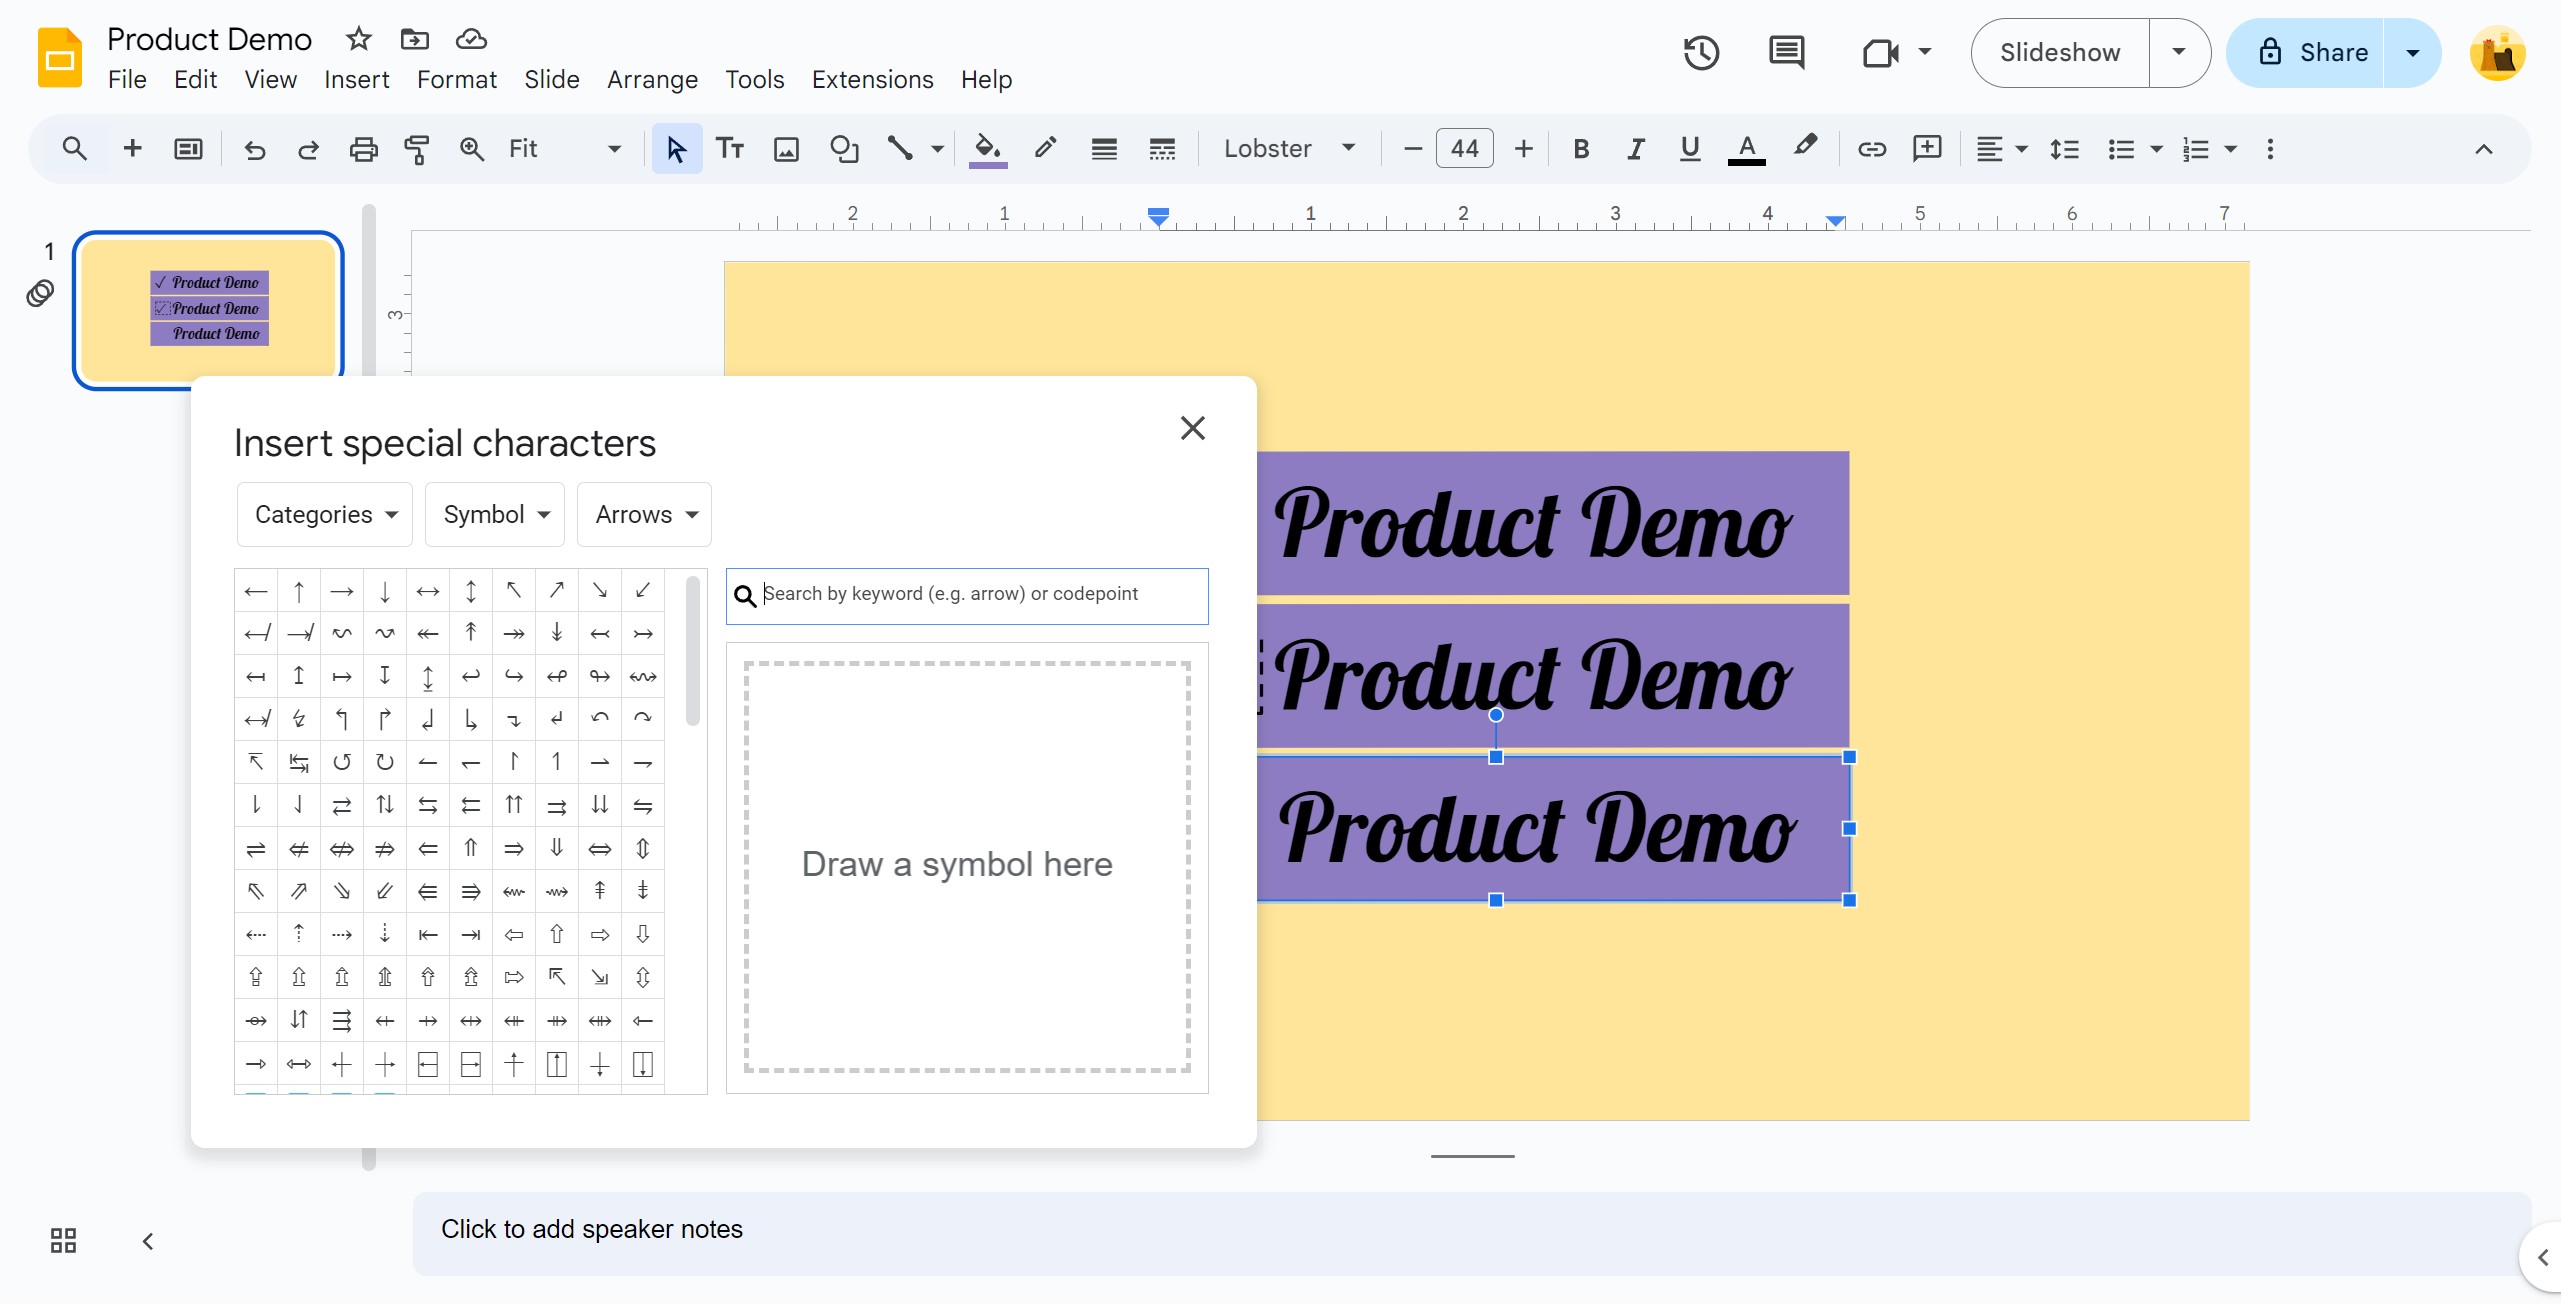Open the grid view icon
This screenshot has width=2561, height=1306.
[63, 1241]
